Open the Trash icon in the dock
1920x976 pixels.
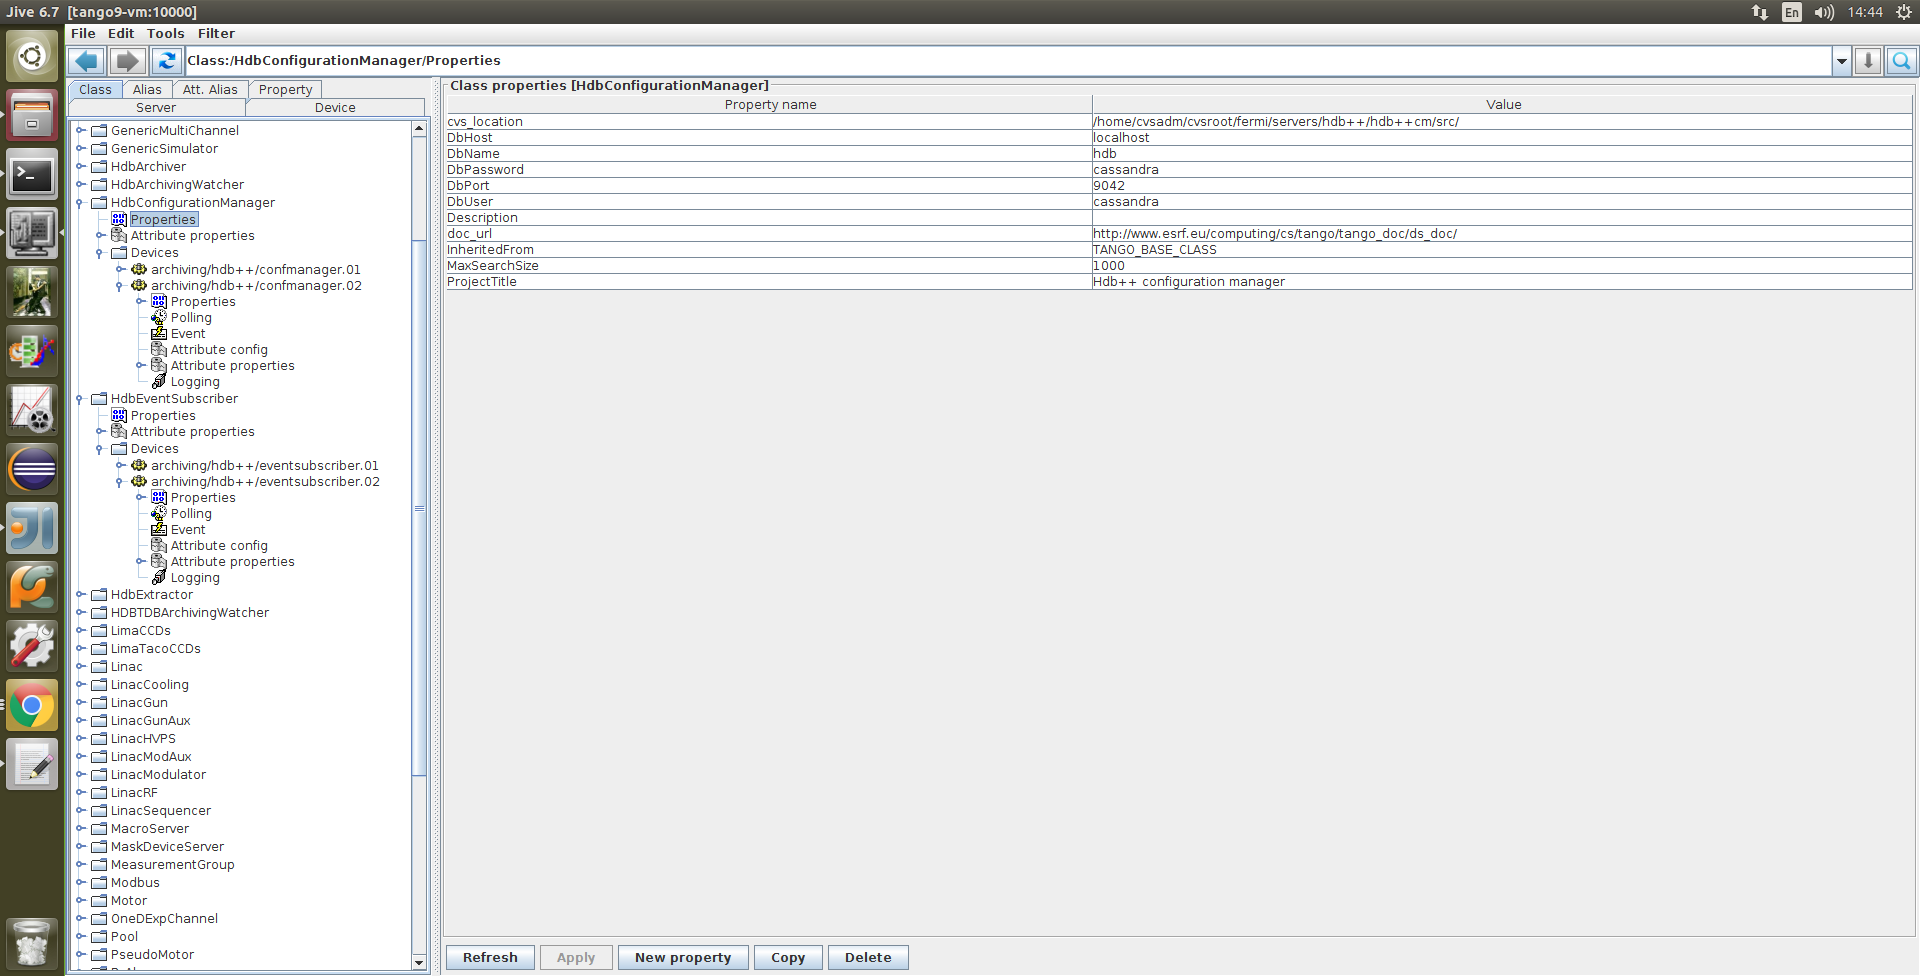point(32,942)
